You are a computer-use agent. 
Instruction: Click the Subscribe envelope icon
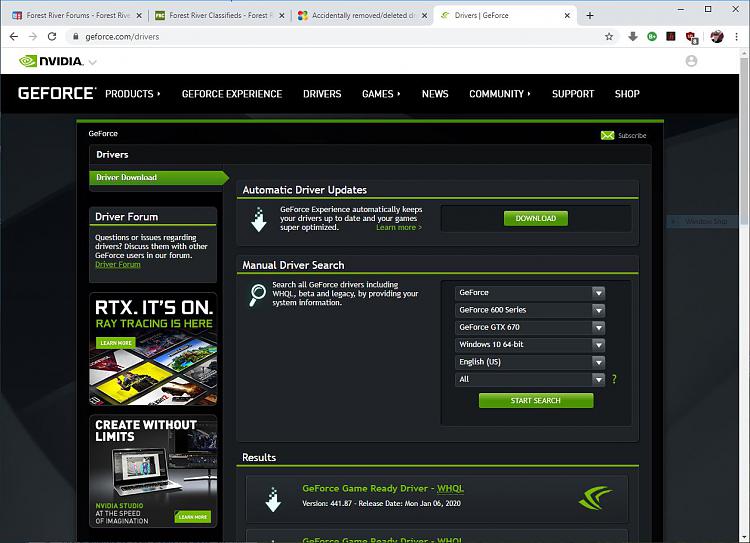(x=607, y=135)
